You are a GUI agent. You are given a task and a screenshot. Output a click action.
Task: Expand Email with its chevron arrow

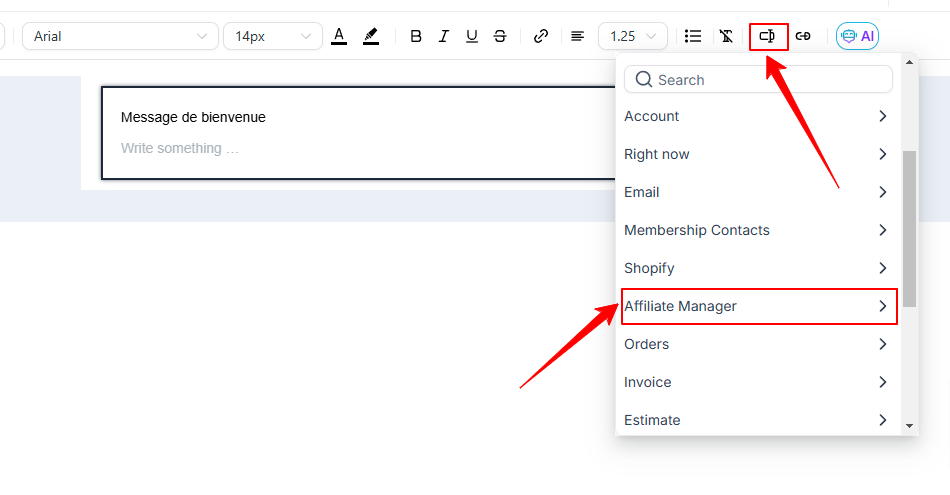click(883, 192)
